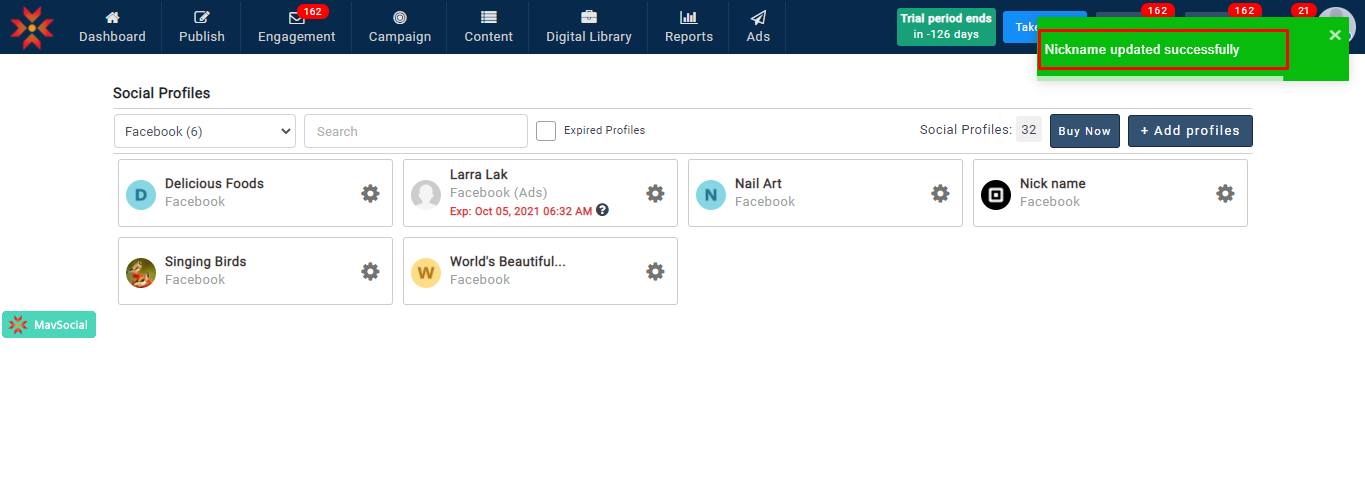Viewport: 1365px width, 477px height.
Task: Open settings for World's Beautiful profile
Action: [x=655, y=271]
